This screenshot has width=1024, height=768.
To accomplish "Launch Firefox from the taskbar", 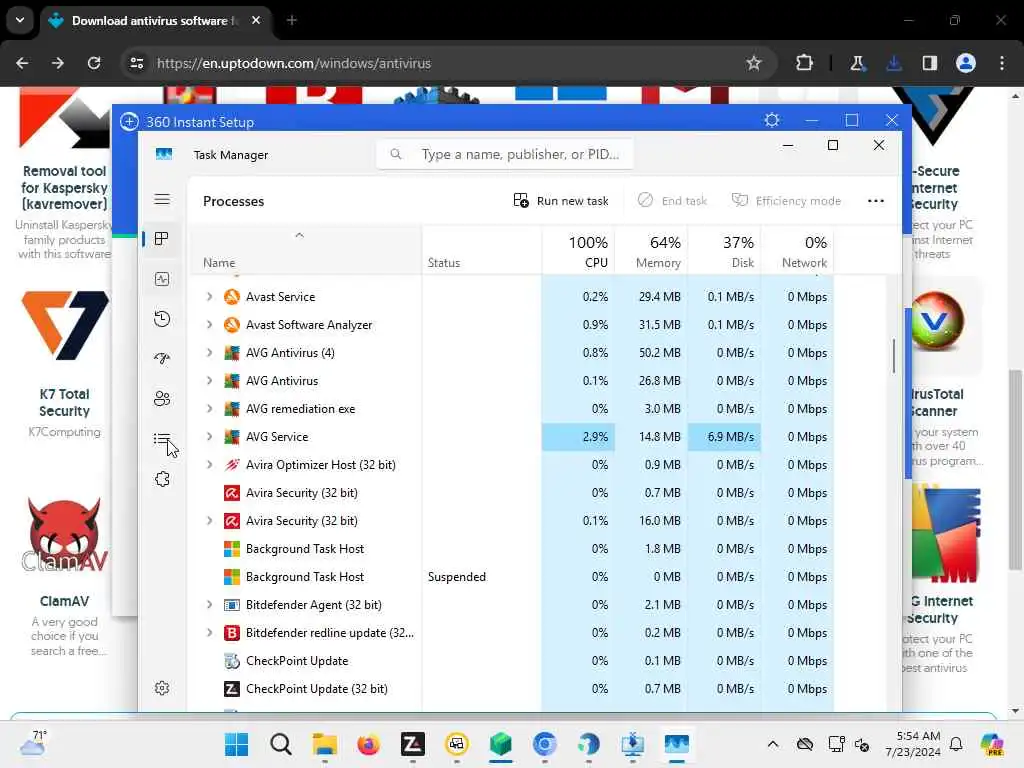I will tap(368, 744).
